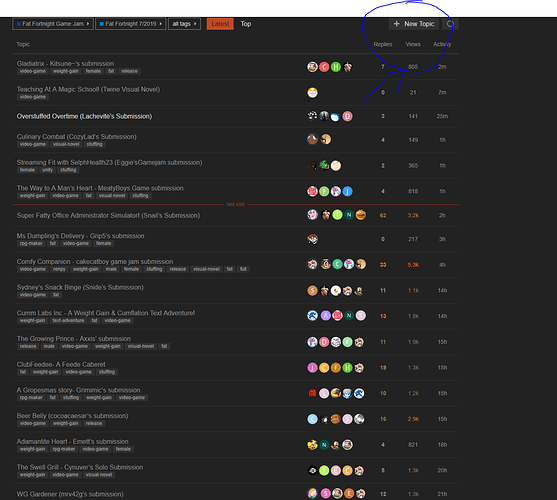Sort topics by Views column header
This screenshot has width=557, height=500.
[413, 44]
